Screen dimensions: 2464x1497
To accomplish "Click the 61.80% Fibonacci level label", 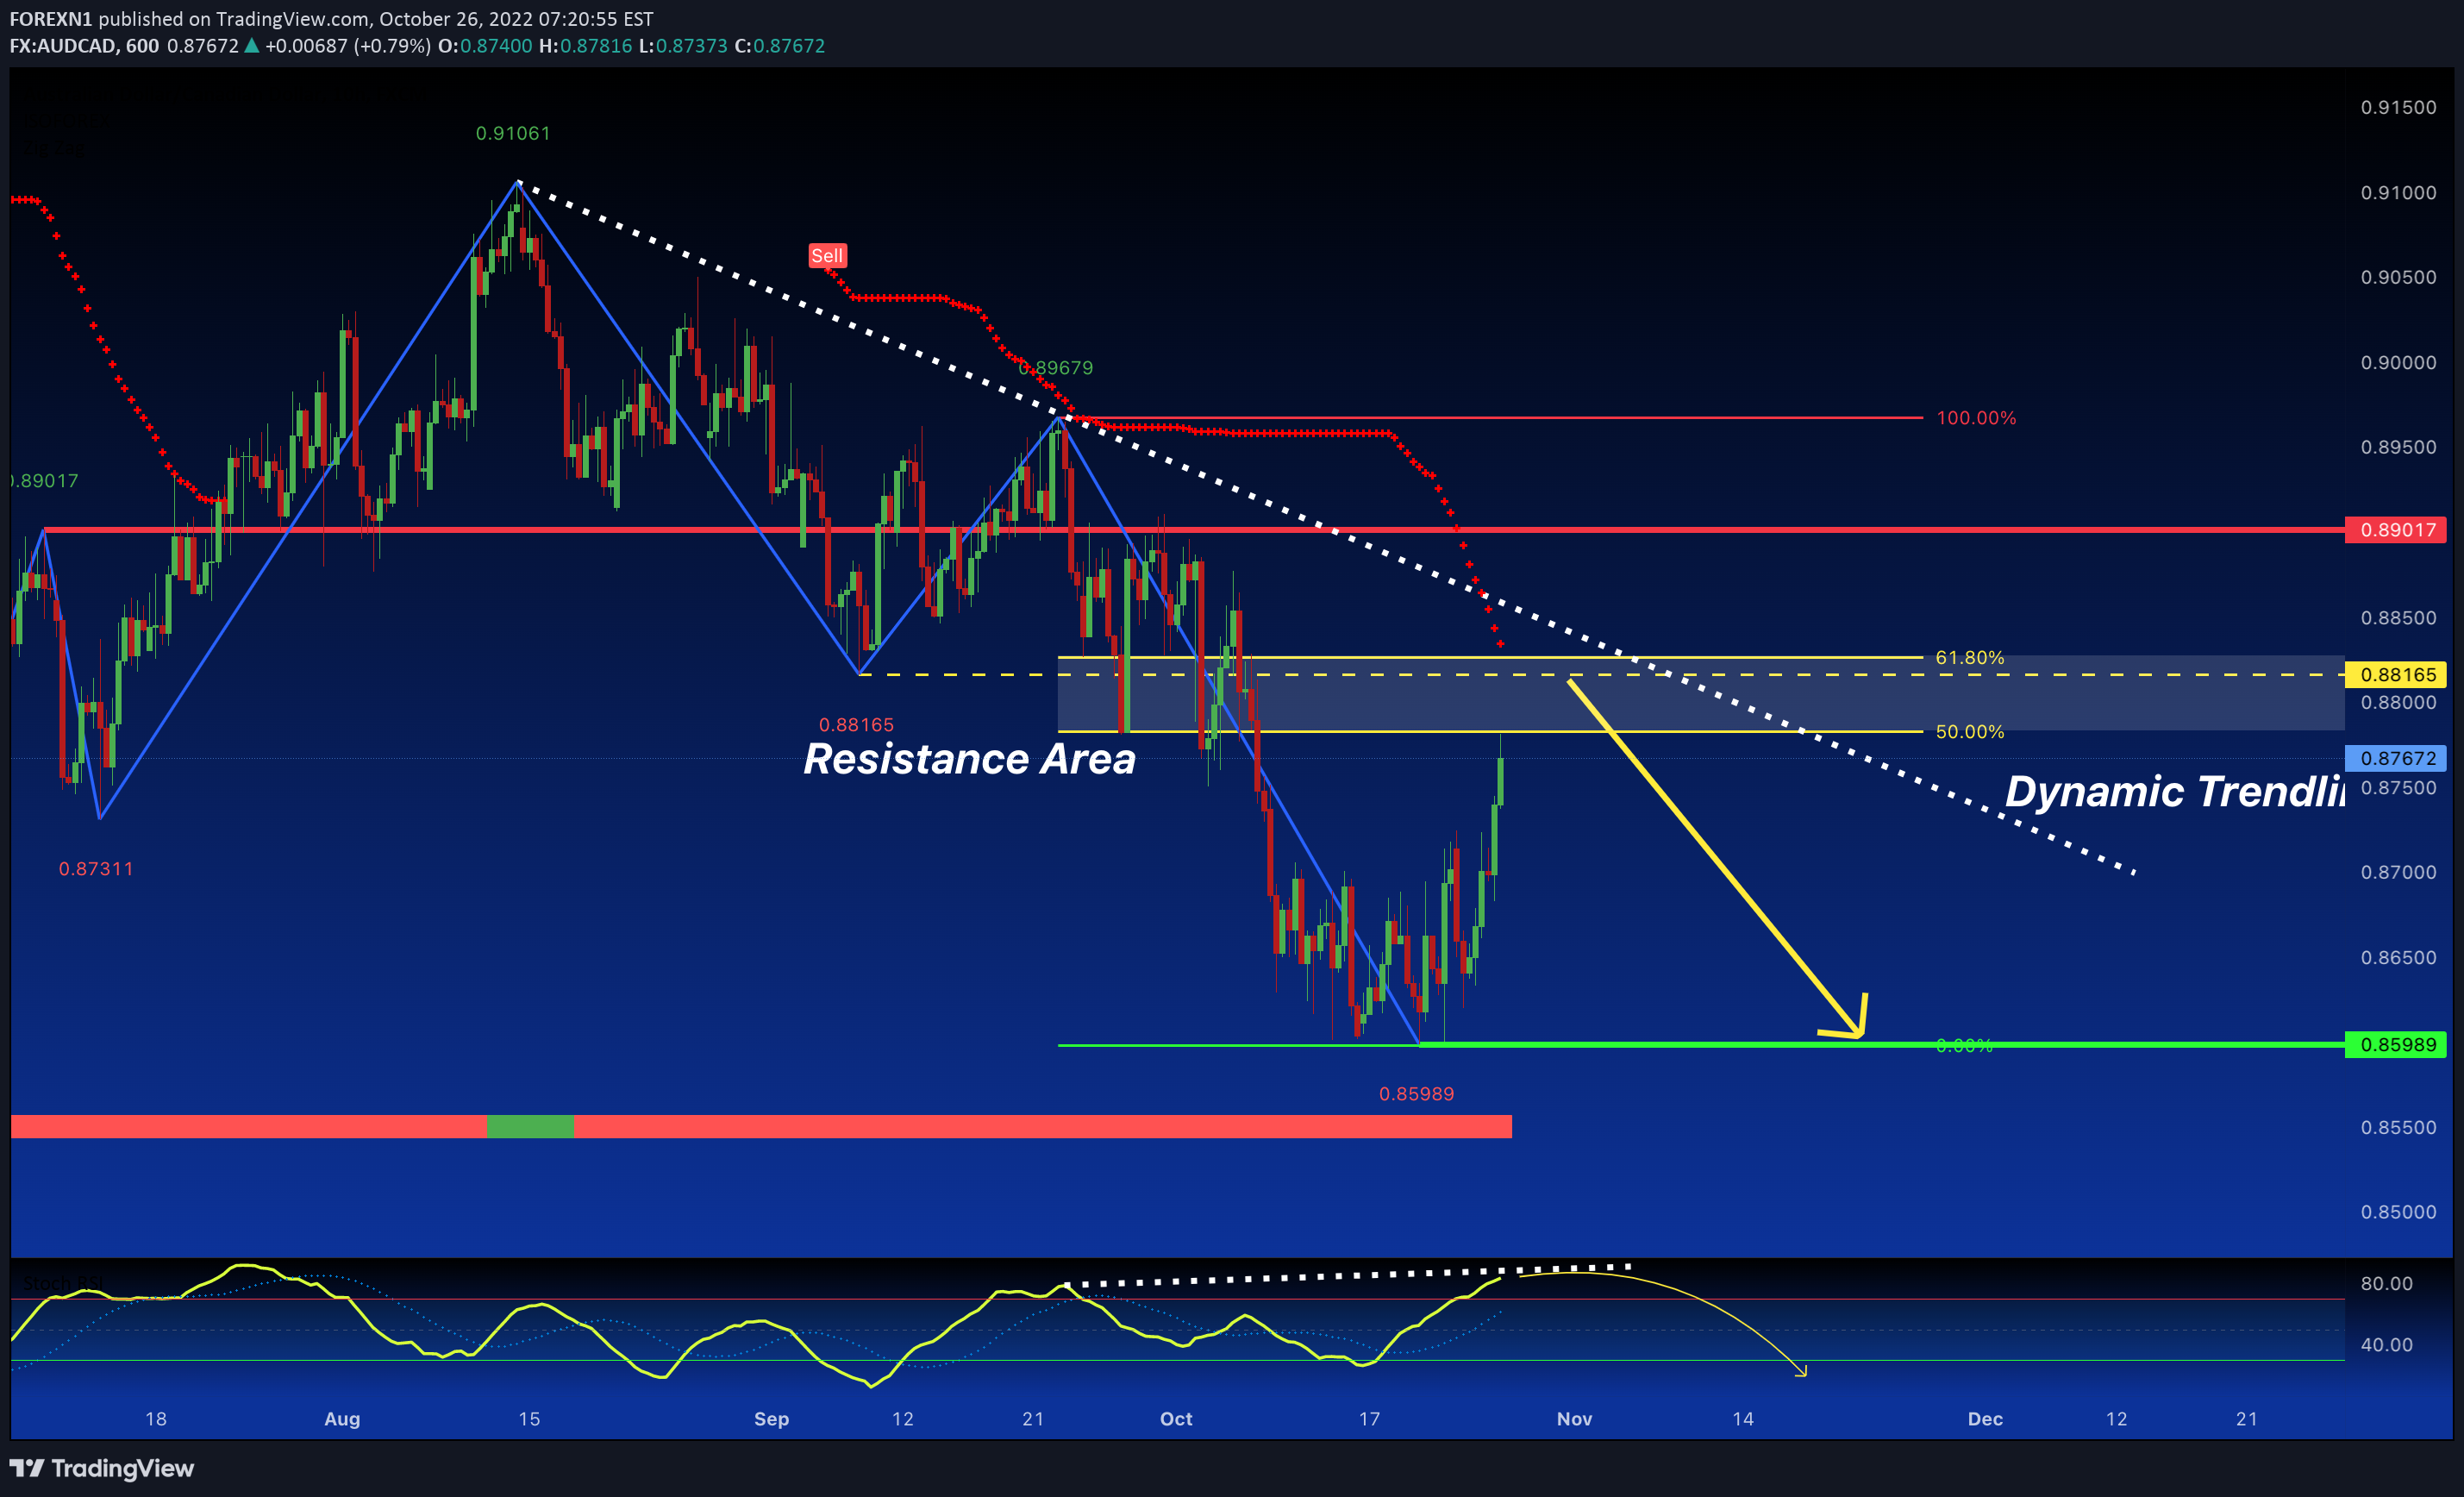I will (1970, 658).
